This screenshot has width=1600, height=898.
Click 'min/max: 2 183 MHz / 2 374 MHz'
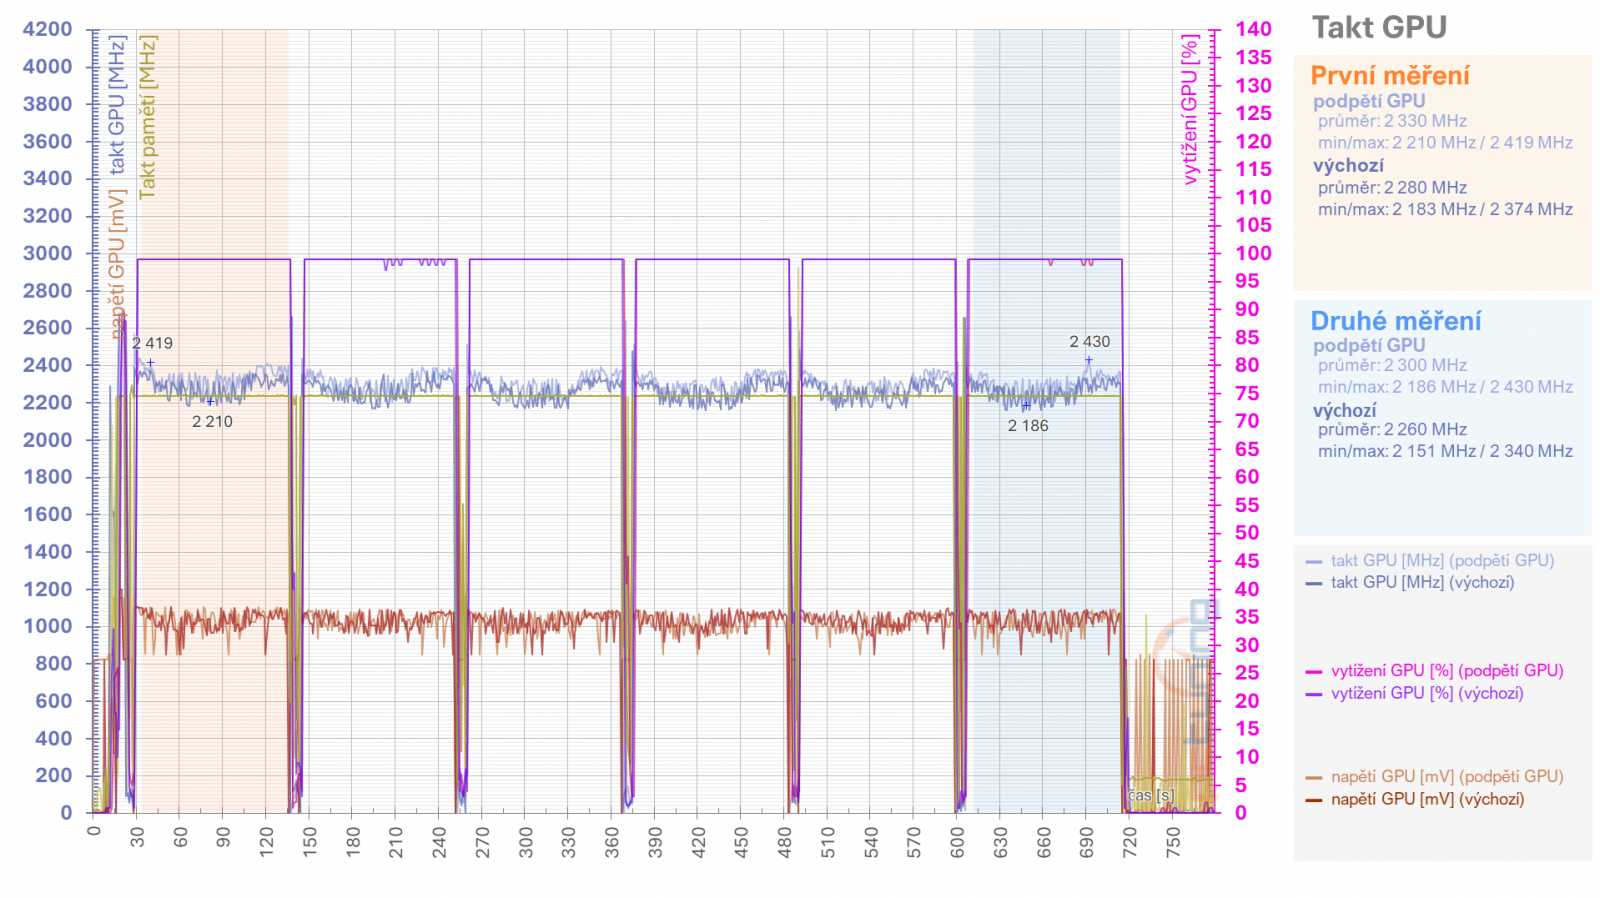[x=1445, y=210]
